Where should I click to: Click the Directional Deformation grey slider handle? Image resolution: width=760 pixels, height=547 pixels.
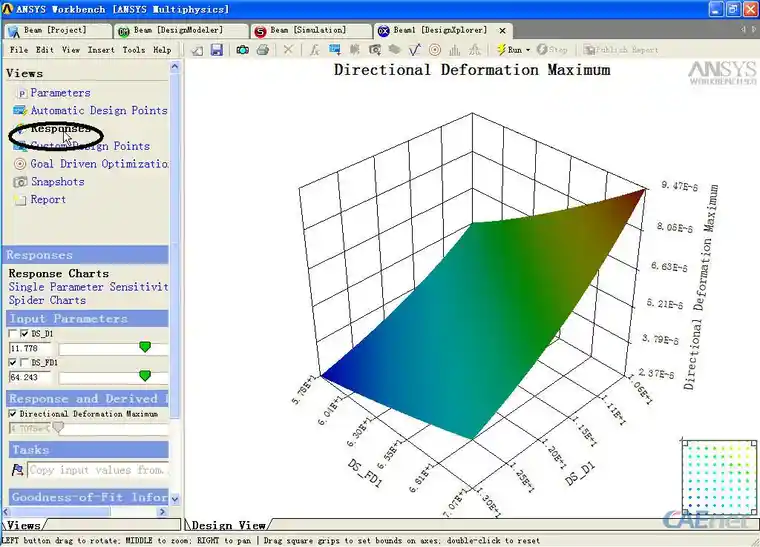pyautogui.click(x=58, y=427)
